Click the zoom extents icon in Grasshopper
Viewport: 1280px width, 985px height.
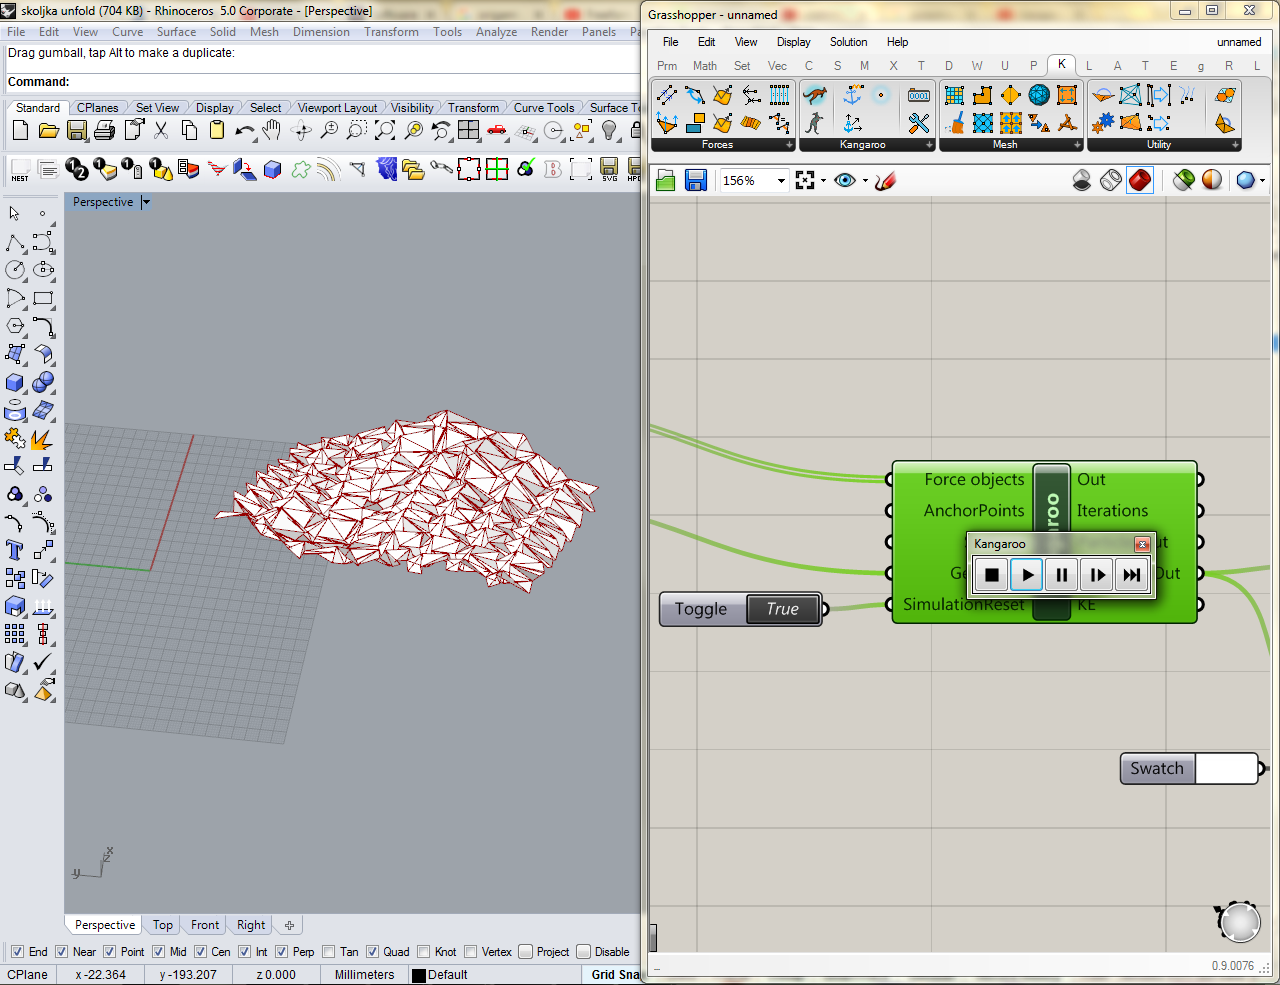pyautogui.click(x=805, y=181)
